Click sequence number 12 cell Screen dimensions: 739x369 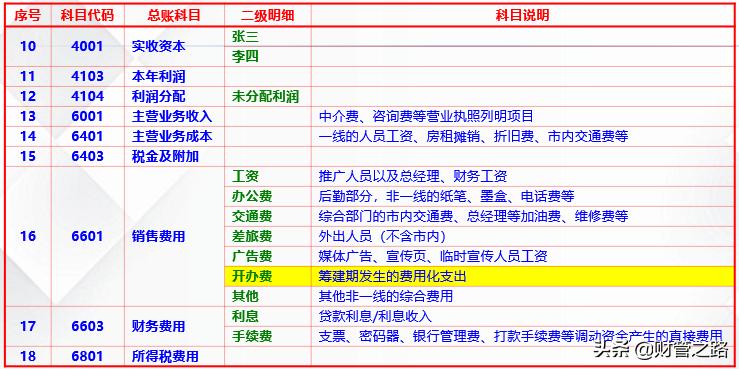[x=27, y=96]
